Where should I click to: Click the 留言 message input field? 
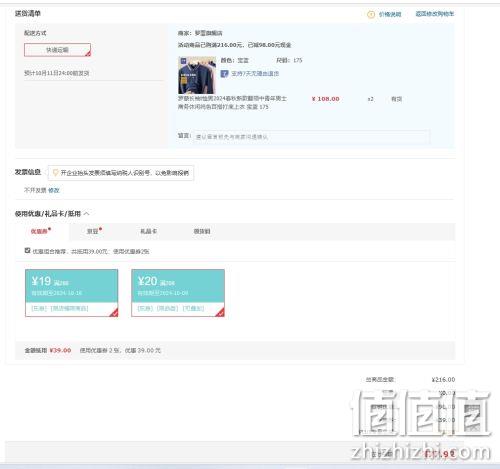(x=312, y=137)
